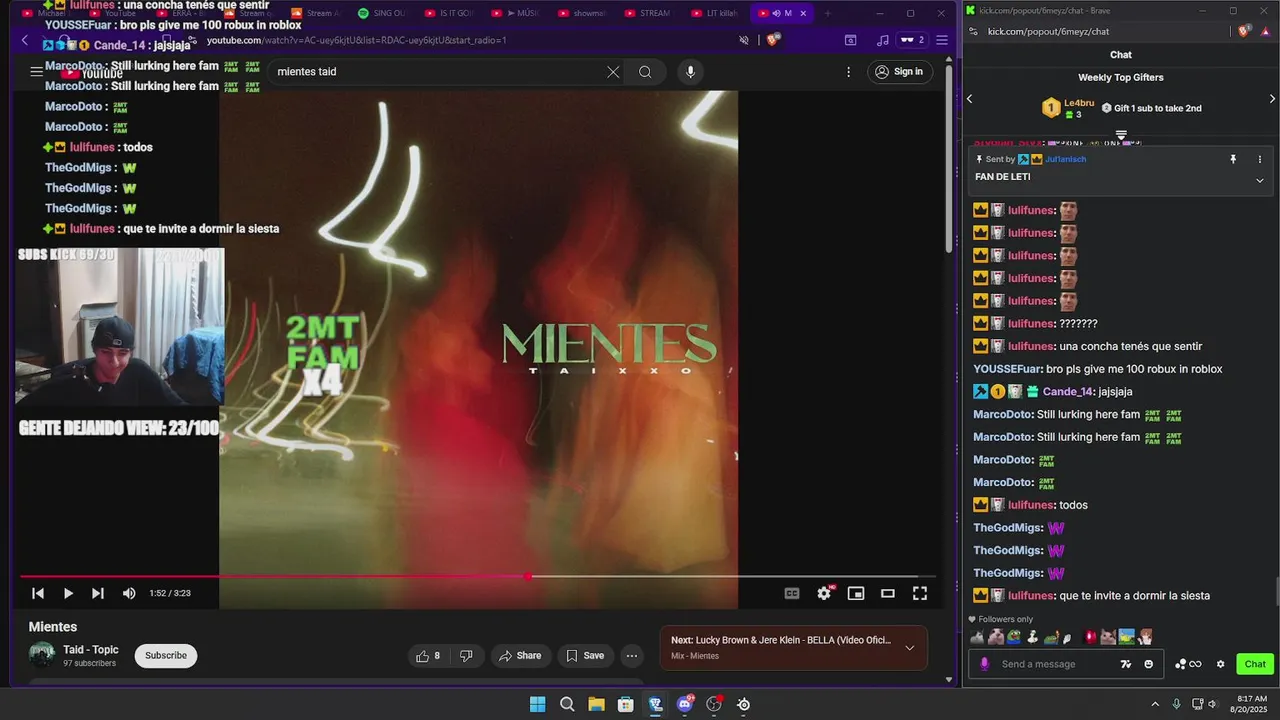Open more actions ellipsis below video

click(632, 656)
